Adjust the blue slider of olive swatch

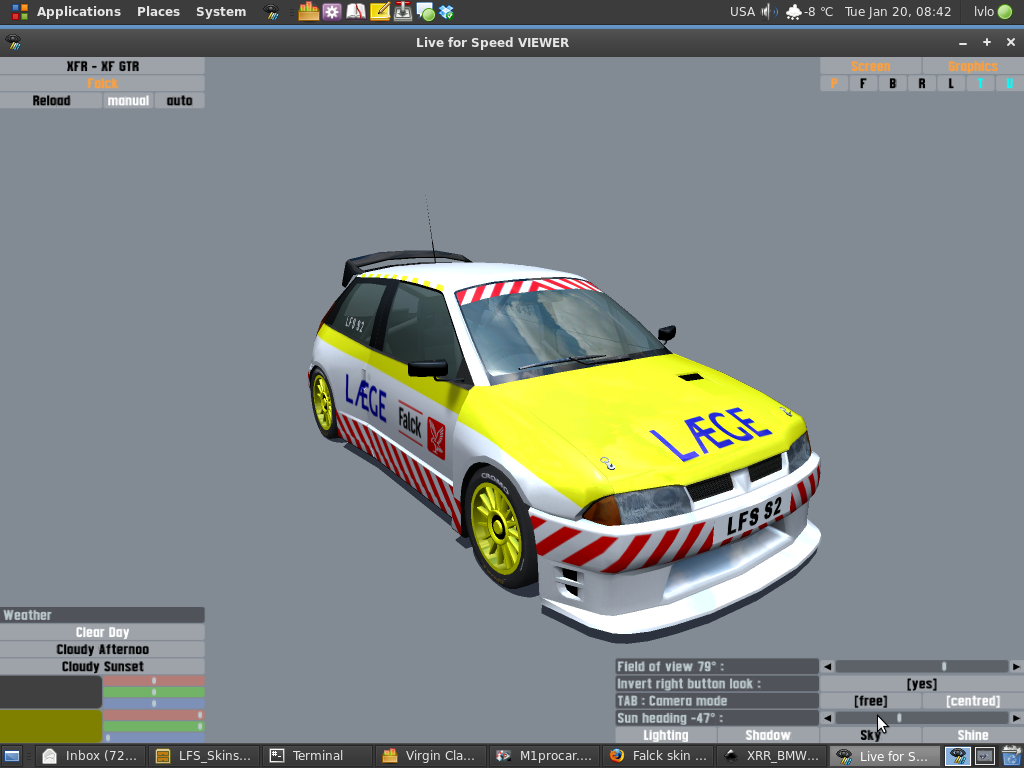(x=154, y=738)
